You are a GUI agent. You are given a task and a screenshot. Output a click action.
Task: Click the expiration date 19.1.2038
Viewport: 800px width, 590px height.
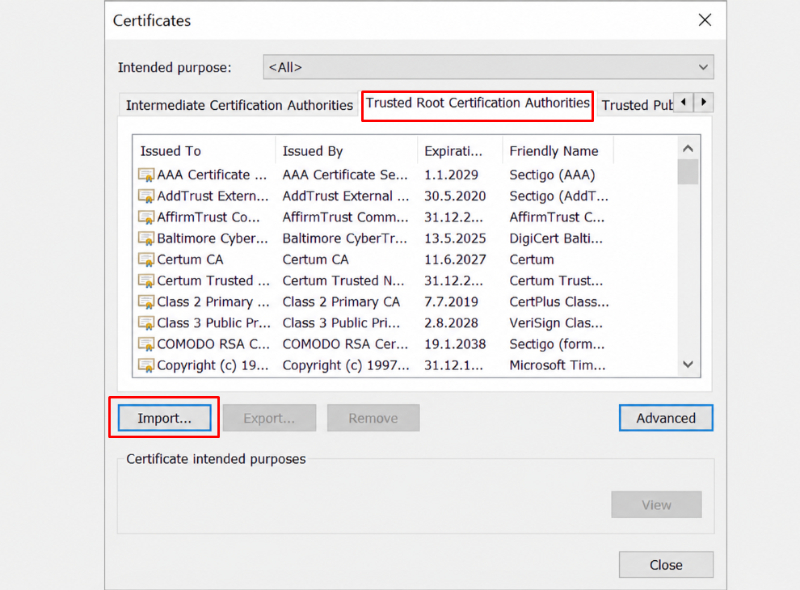click(455, 345)
